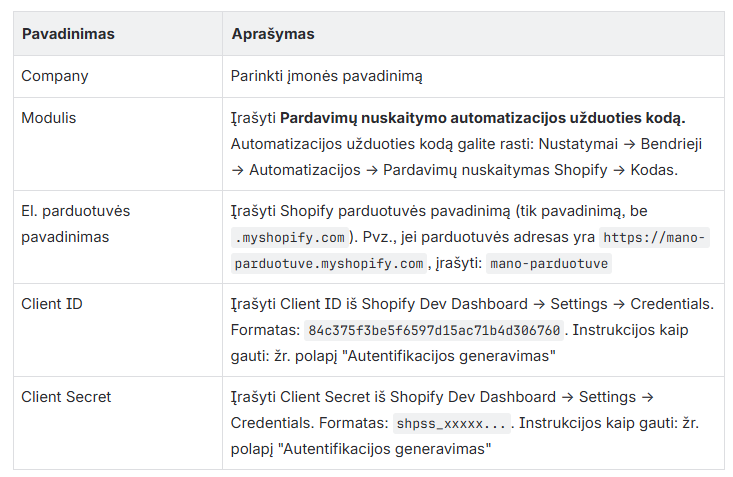
Task: Click the Pavadinimas column header
Action: [x=68, y=34]
